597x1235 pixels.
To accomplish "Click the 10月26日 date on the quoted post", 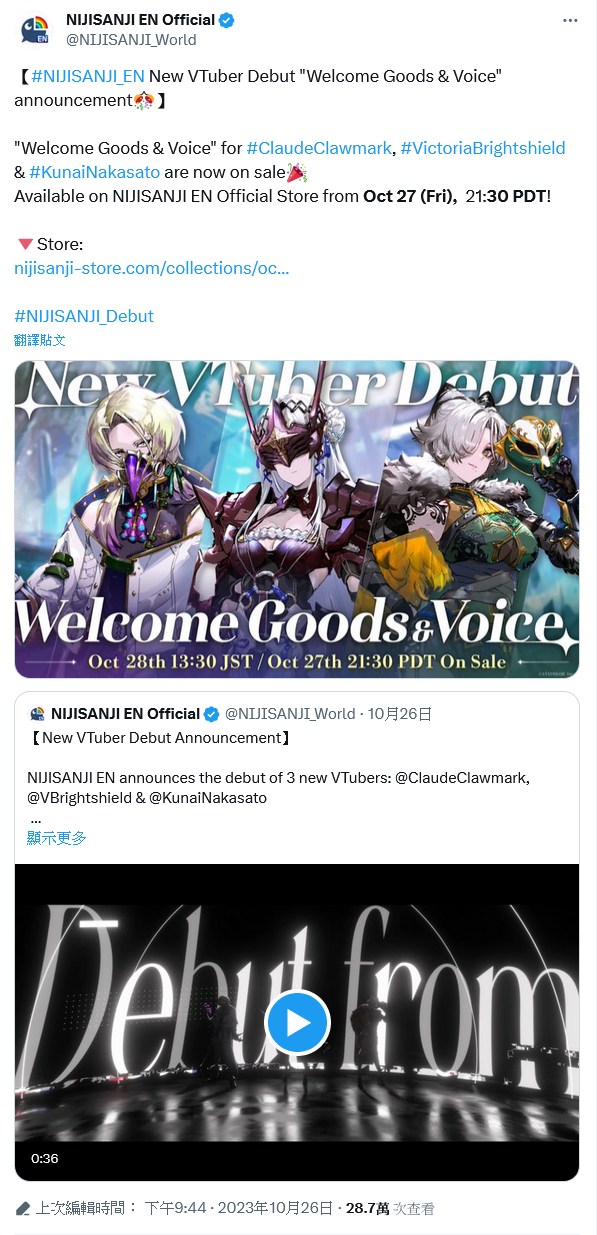I will (399, 714).
